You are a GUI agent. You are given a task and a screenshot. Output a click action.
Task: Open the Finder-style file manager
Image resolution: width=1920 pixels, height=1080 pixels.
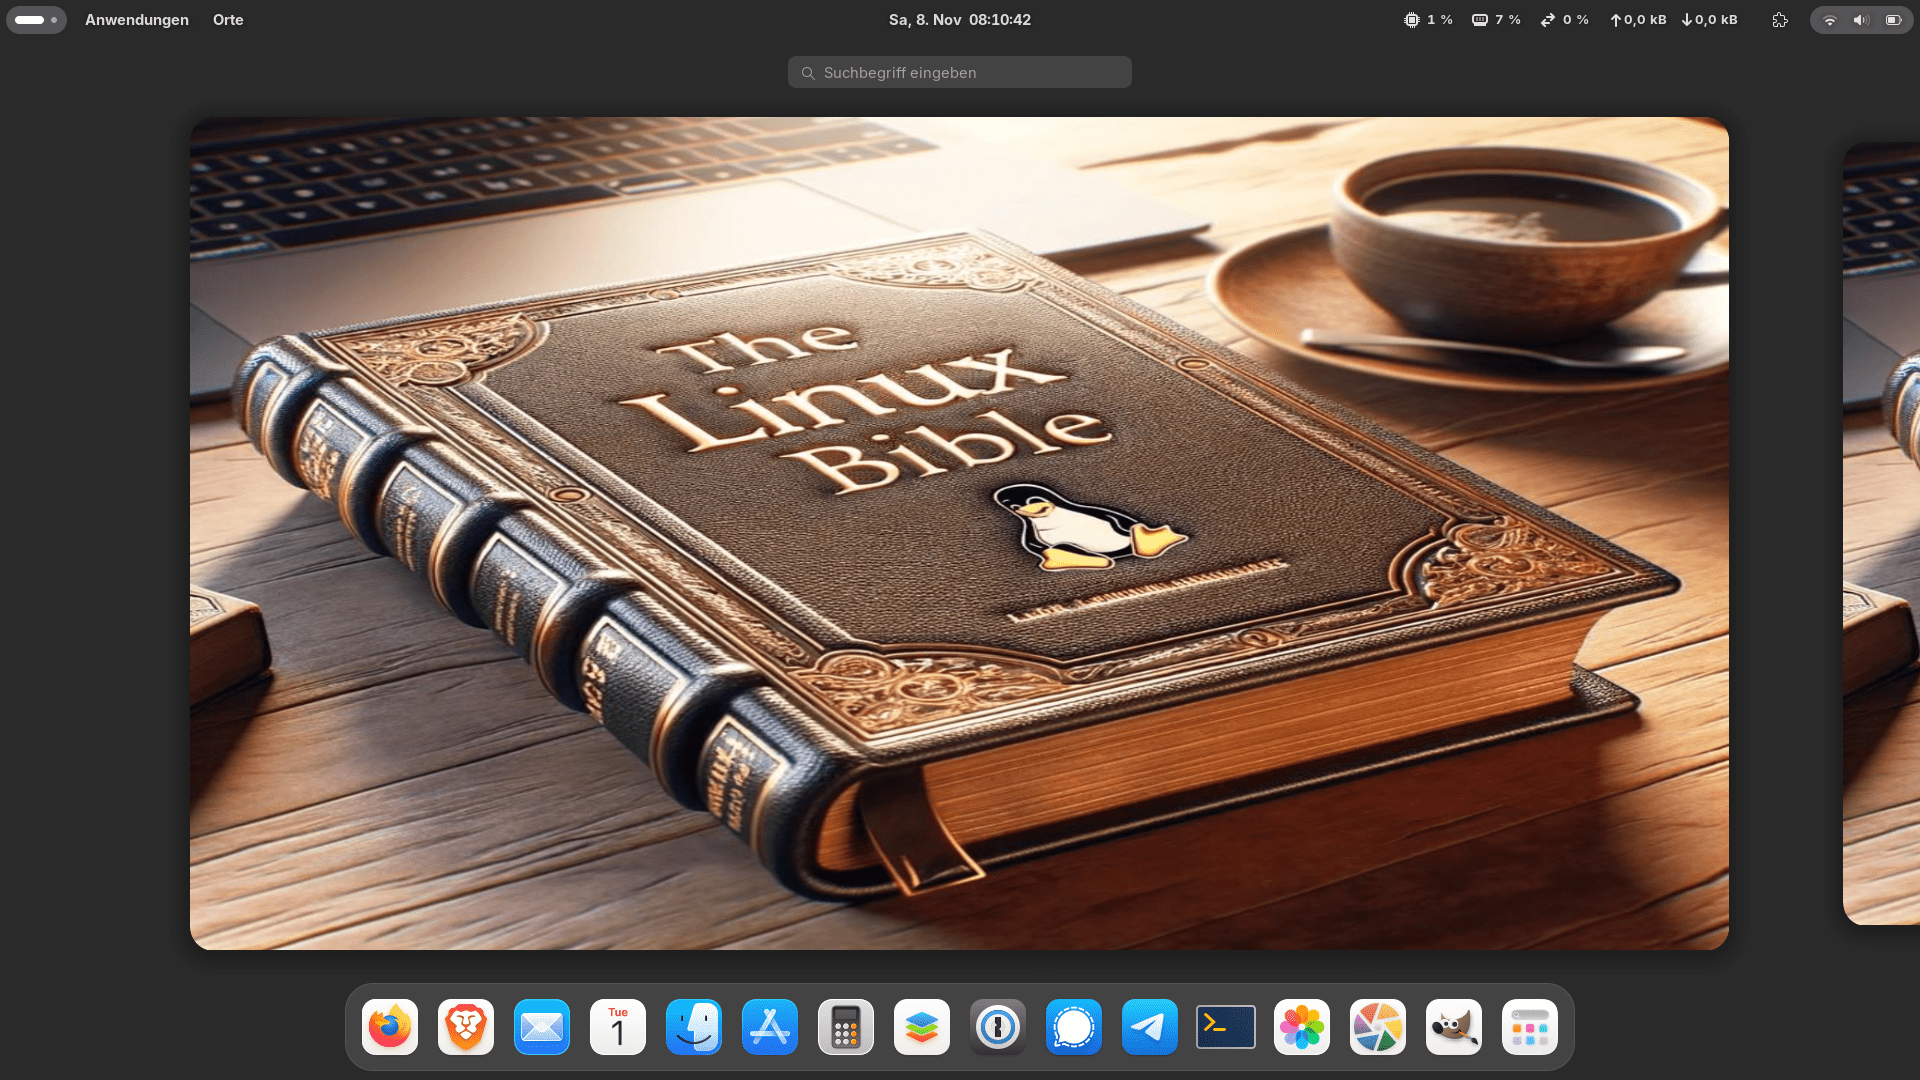click(694, 1027)
